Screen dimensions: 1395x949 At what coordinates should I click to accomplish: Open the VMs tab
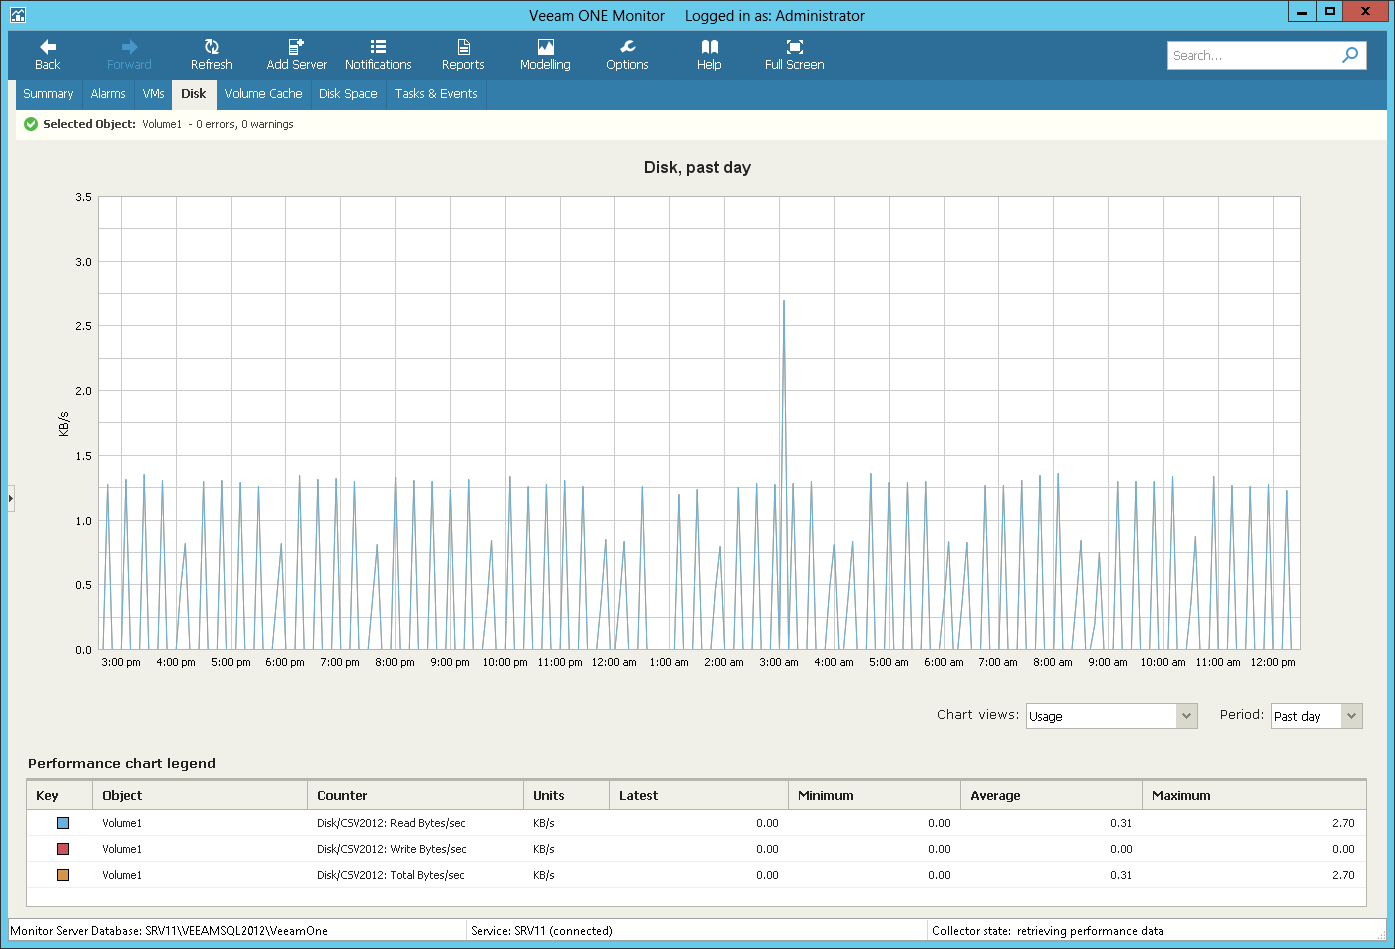[x=153, y=94]
